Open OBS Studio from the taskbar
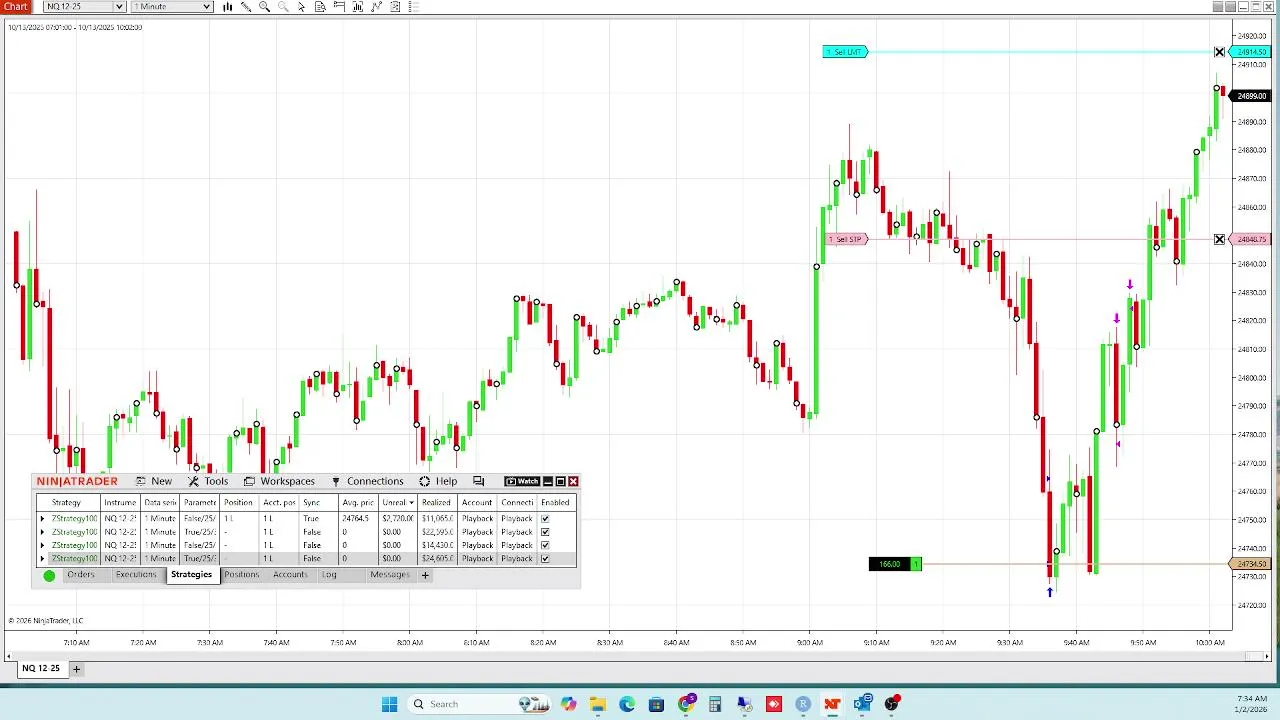 coord(891,704)
